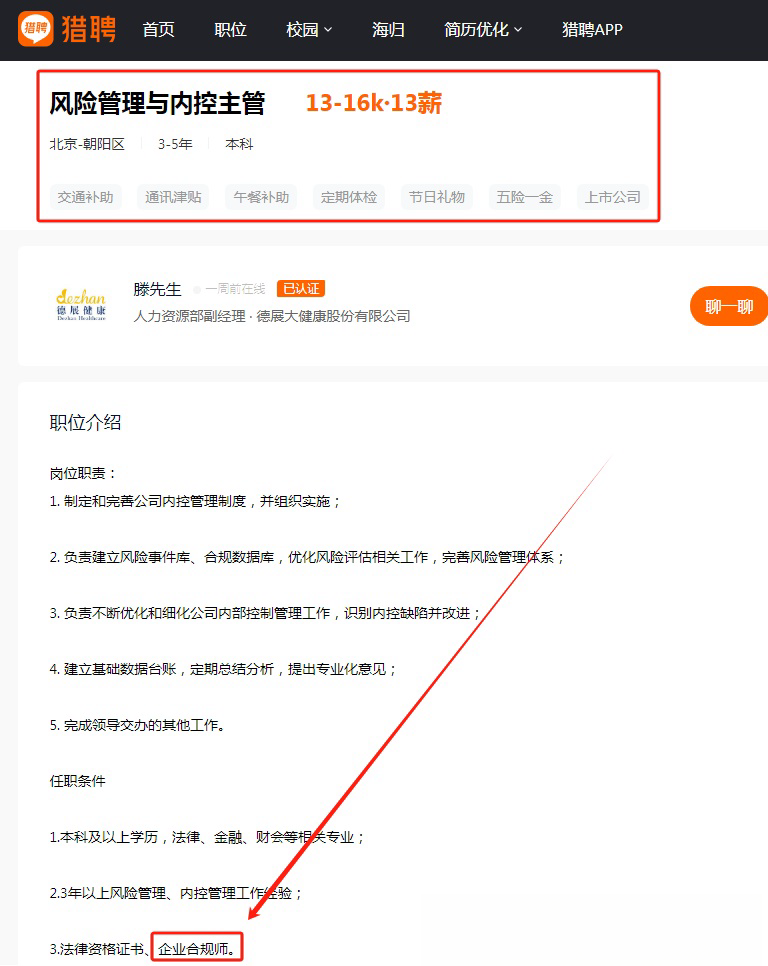Click the 定期体检 benefit tag

pyautogui.click(x=349, y=197)
